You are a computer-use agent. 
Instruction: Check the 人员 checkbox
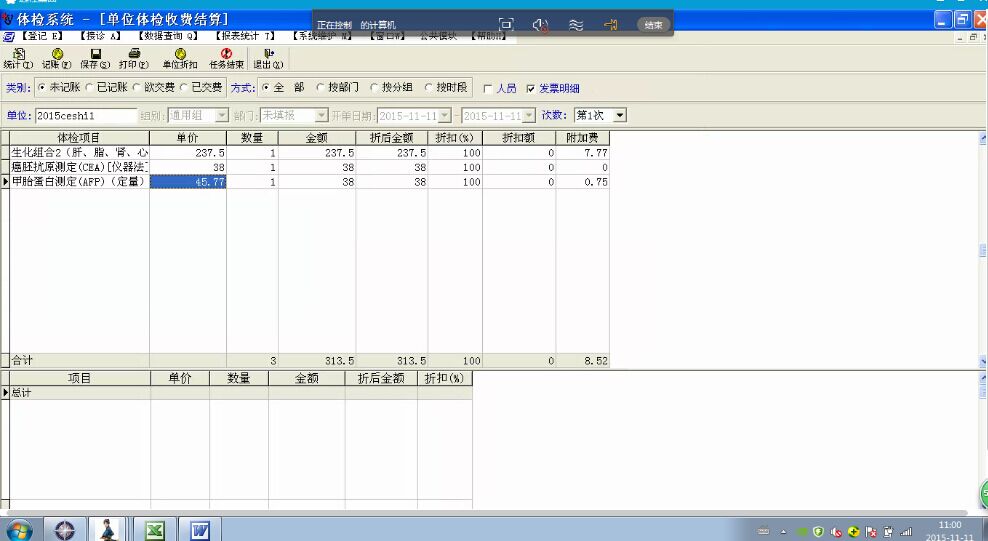tap(488, 89)
